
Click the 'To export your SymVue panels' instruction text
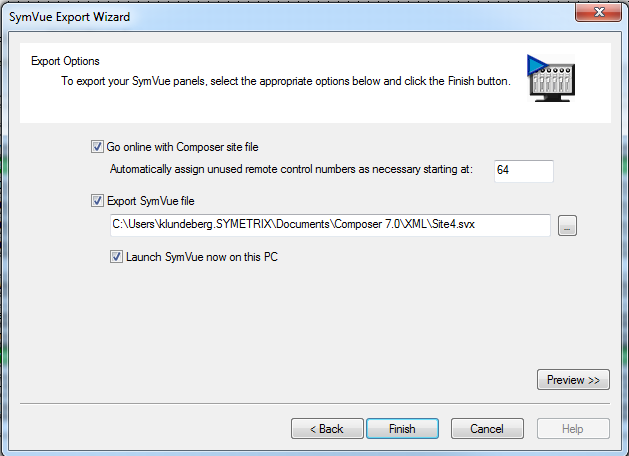coord(286,81)
